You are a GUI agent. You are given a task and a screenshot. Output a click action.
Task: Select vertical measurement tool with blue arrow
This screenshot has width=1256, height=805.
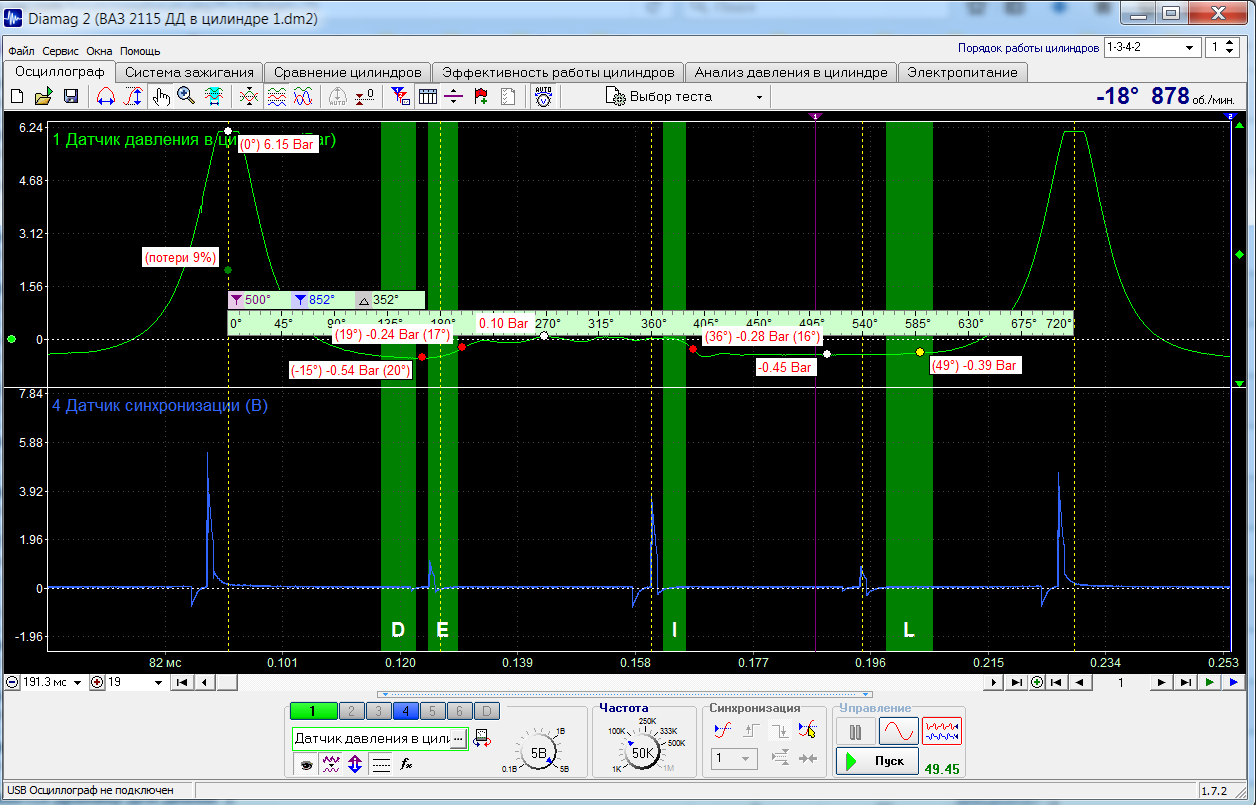pos(133,96)
